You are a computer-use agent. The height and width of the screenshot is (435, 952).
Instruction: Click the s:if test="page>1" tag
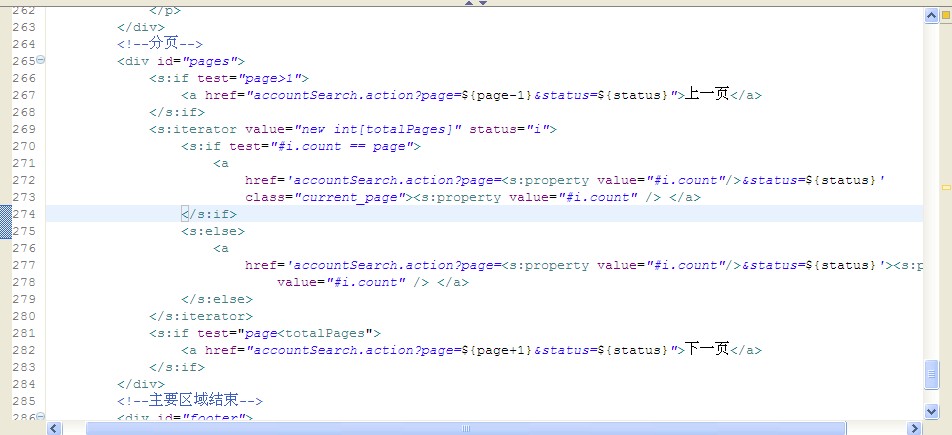coord(230,78)
